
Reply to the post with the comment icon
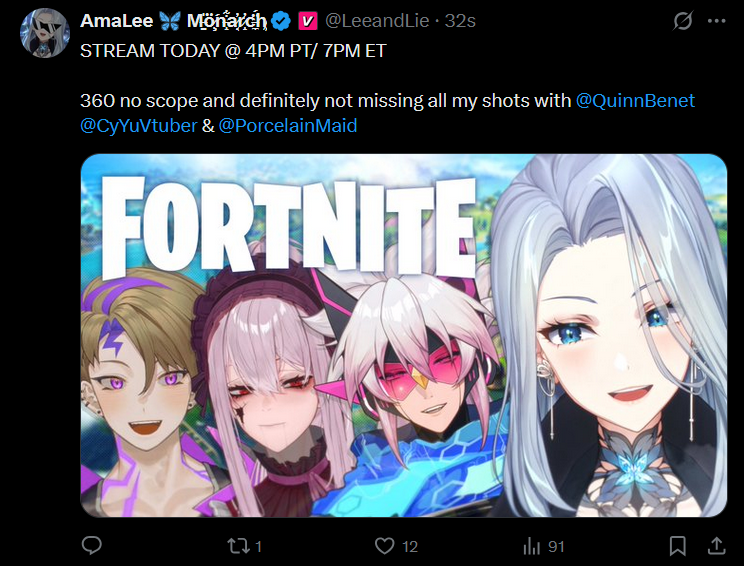click(93, 546)
